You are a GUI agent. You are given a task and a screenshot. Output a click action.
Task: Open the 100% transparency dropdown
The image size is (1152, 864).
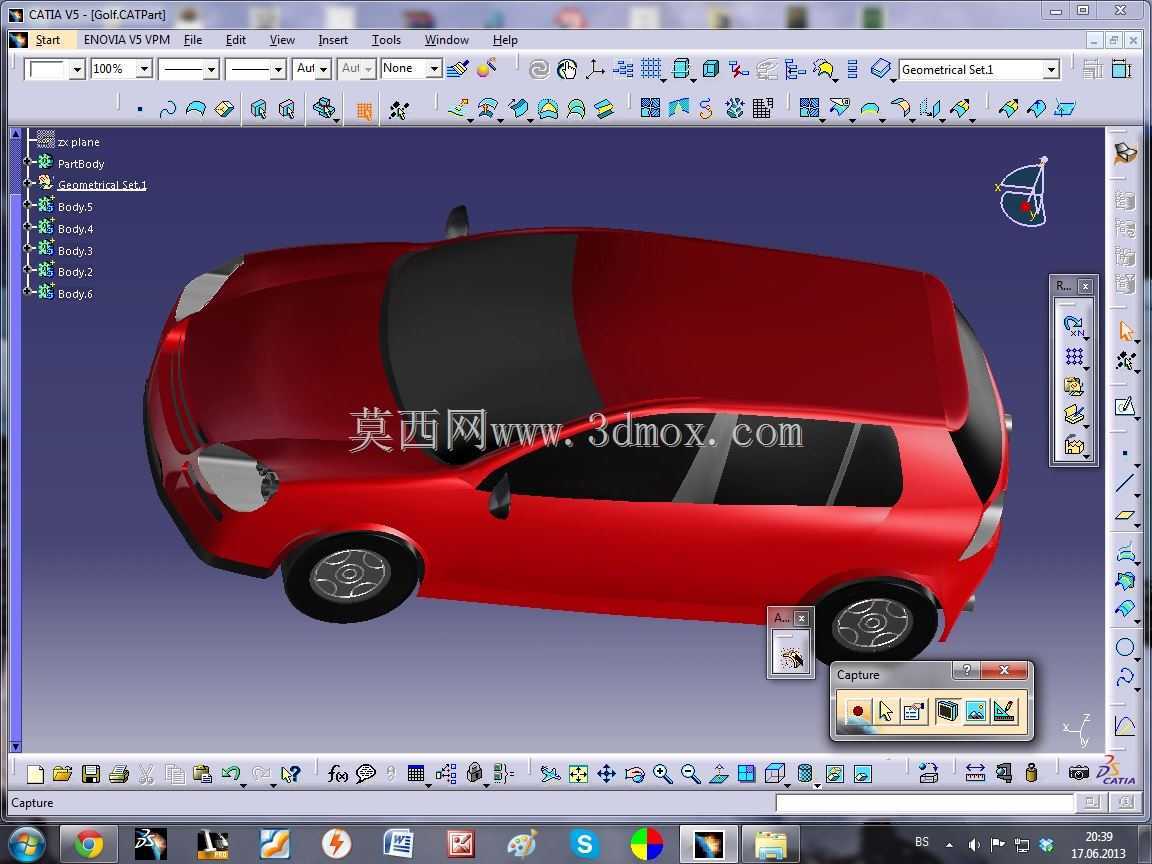pyautogui.click(x=144, y=69)
